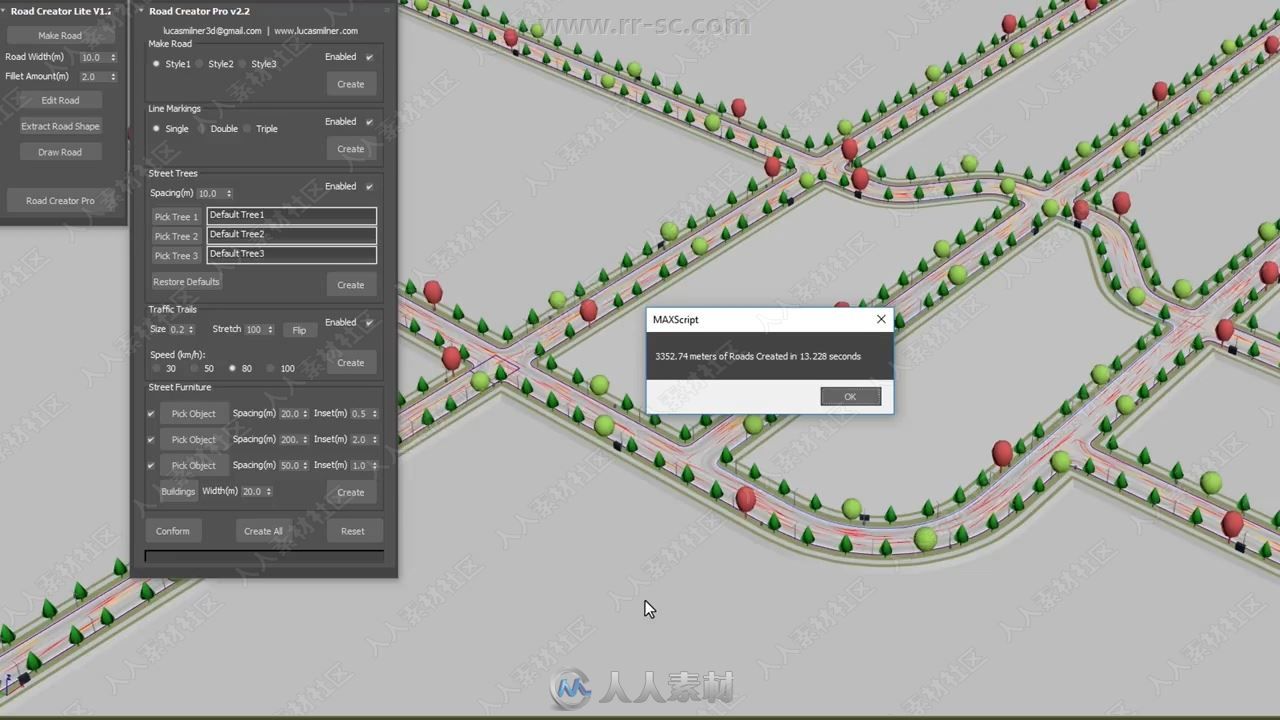Adjust the 2.0 Inset spinner
The width and height of the screenshot is (1280, 720).
(375, 440)
